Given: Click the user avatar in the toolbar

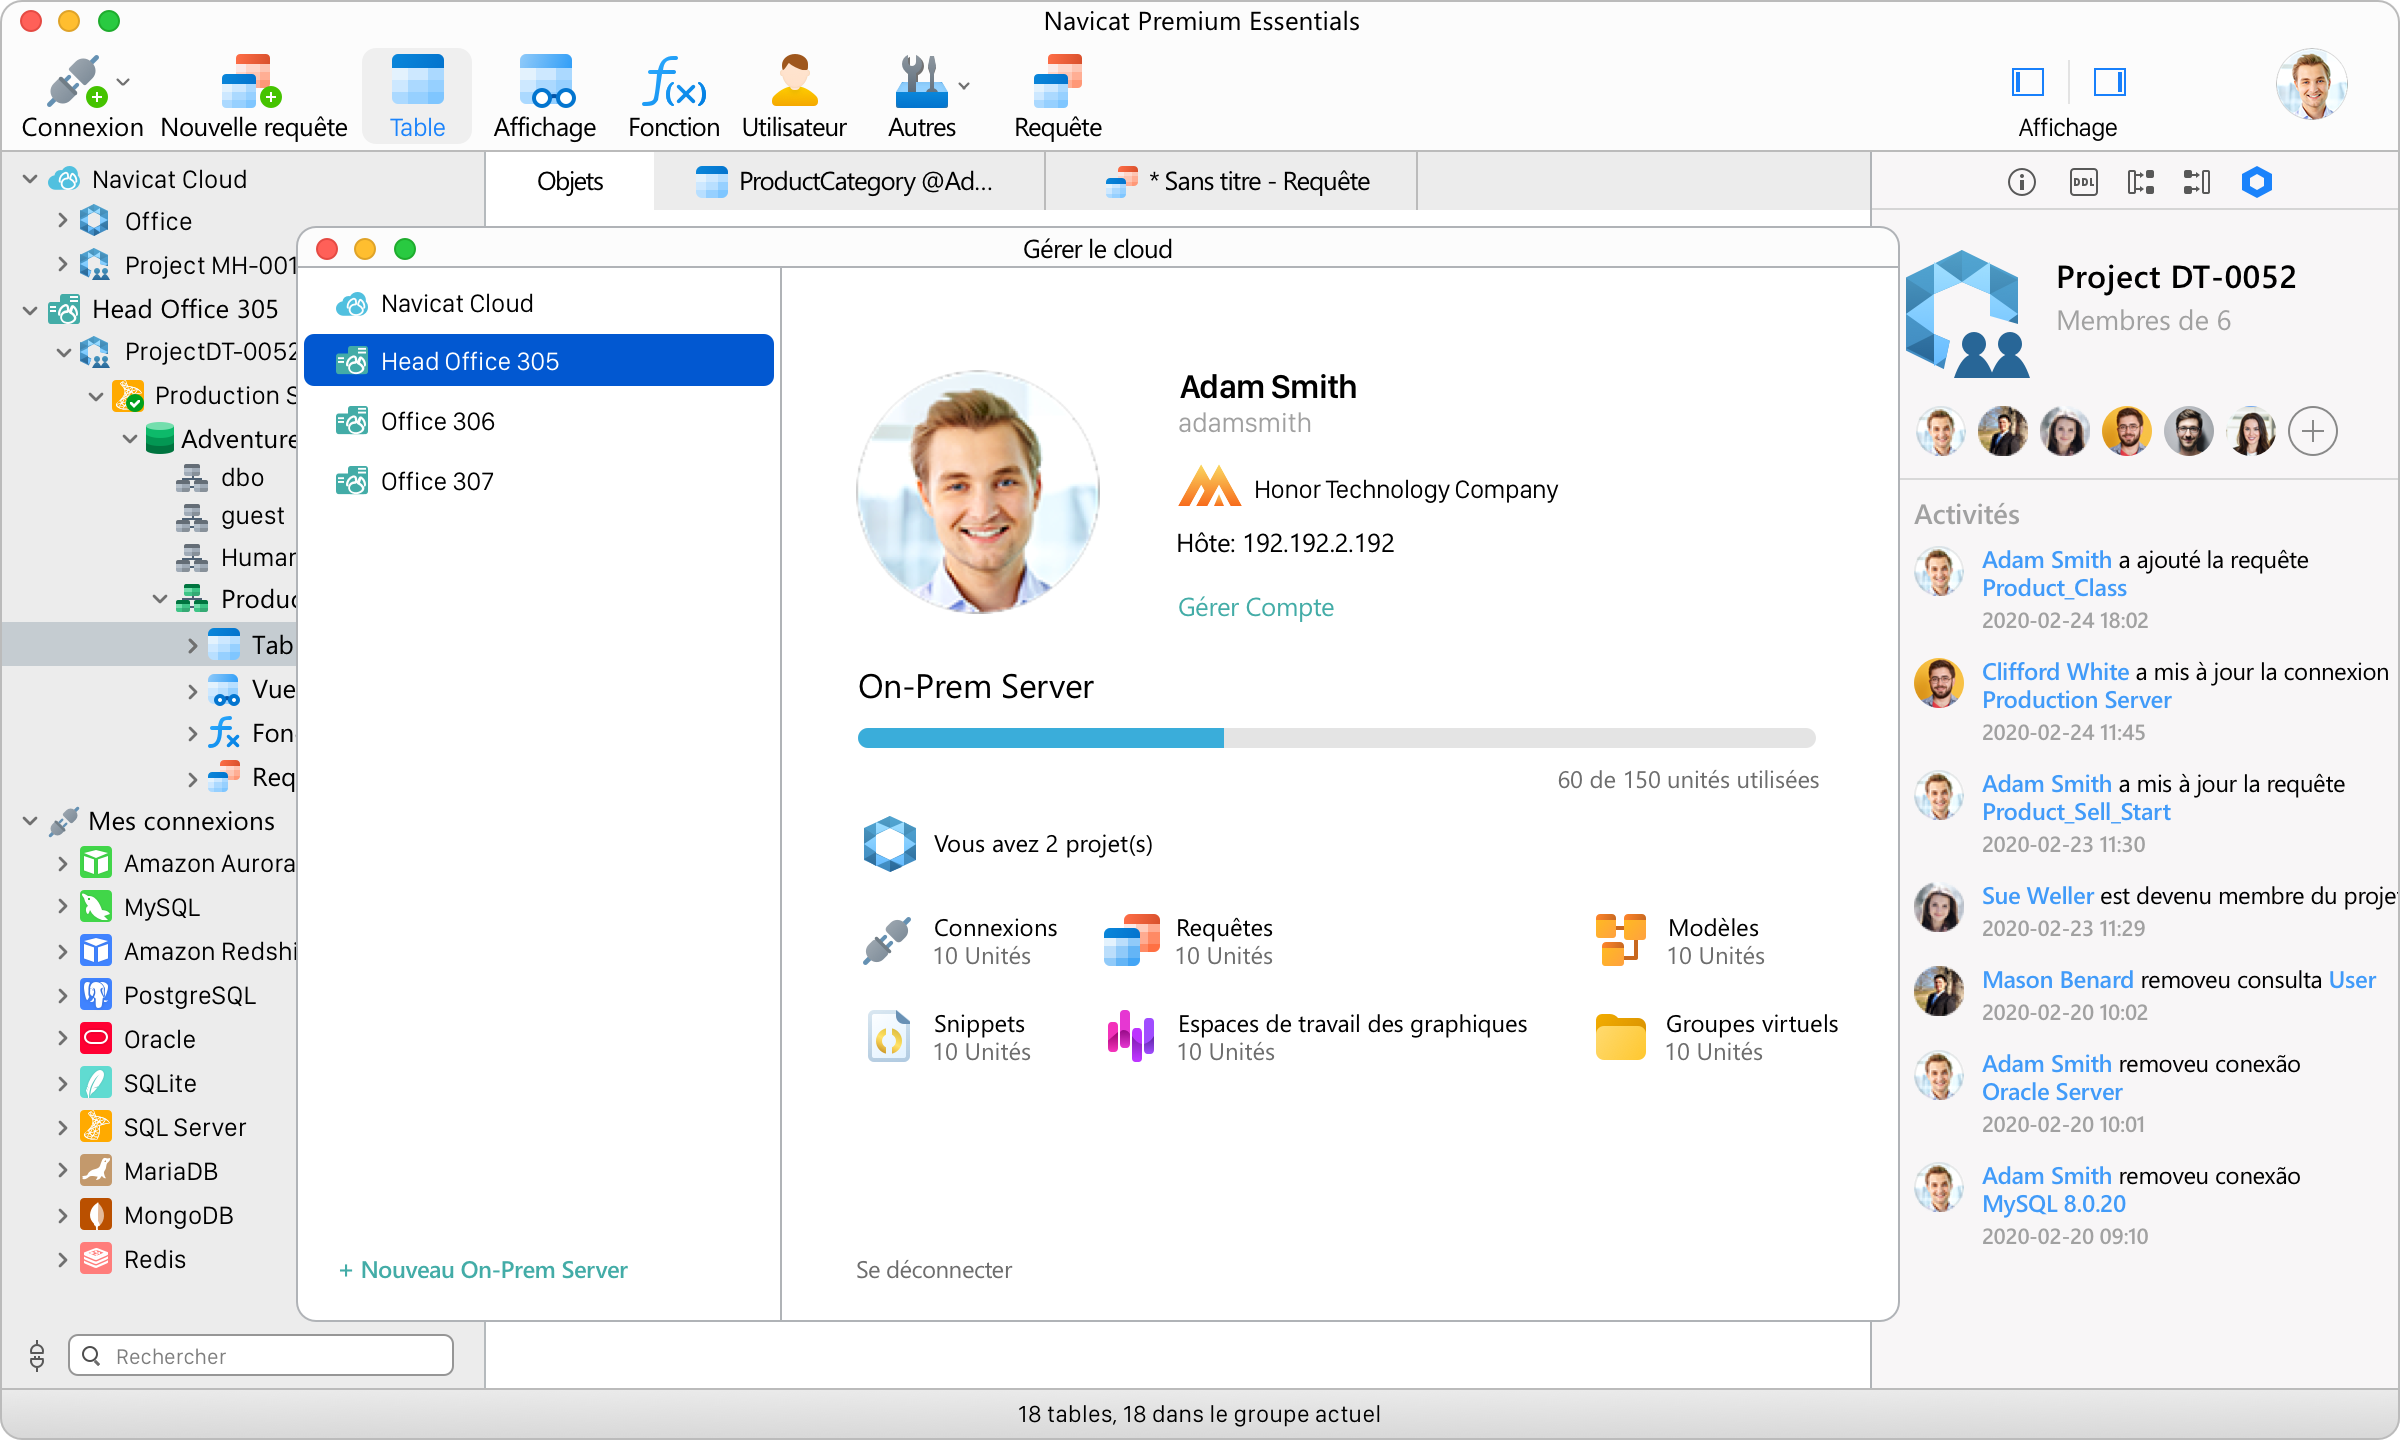Looking at the screenshot, I should point(2312,84).
